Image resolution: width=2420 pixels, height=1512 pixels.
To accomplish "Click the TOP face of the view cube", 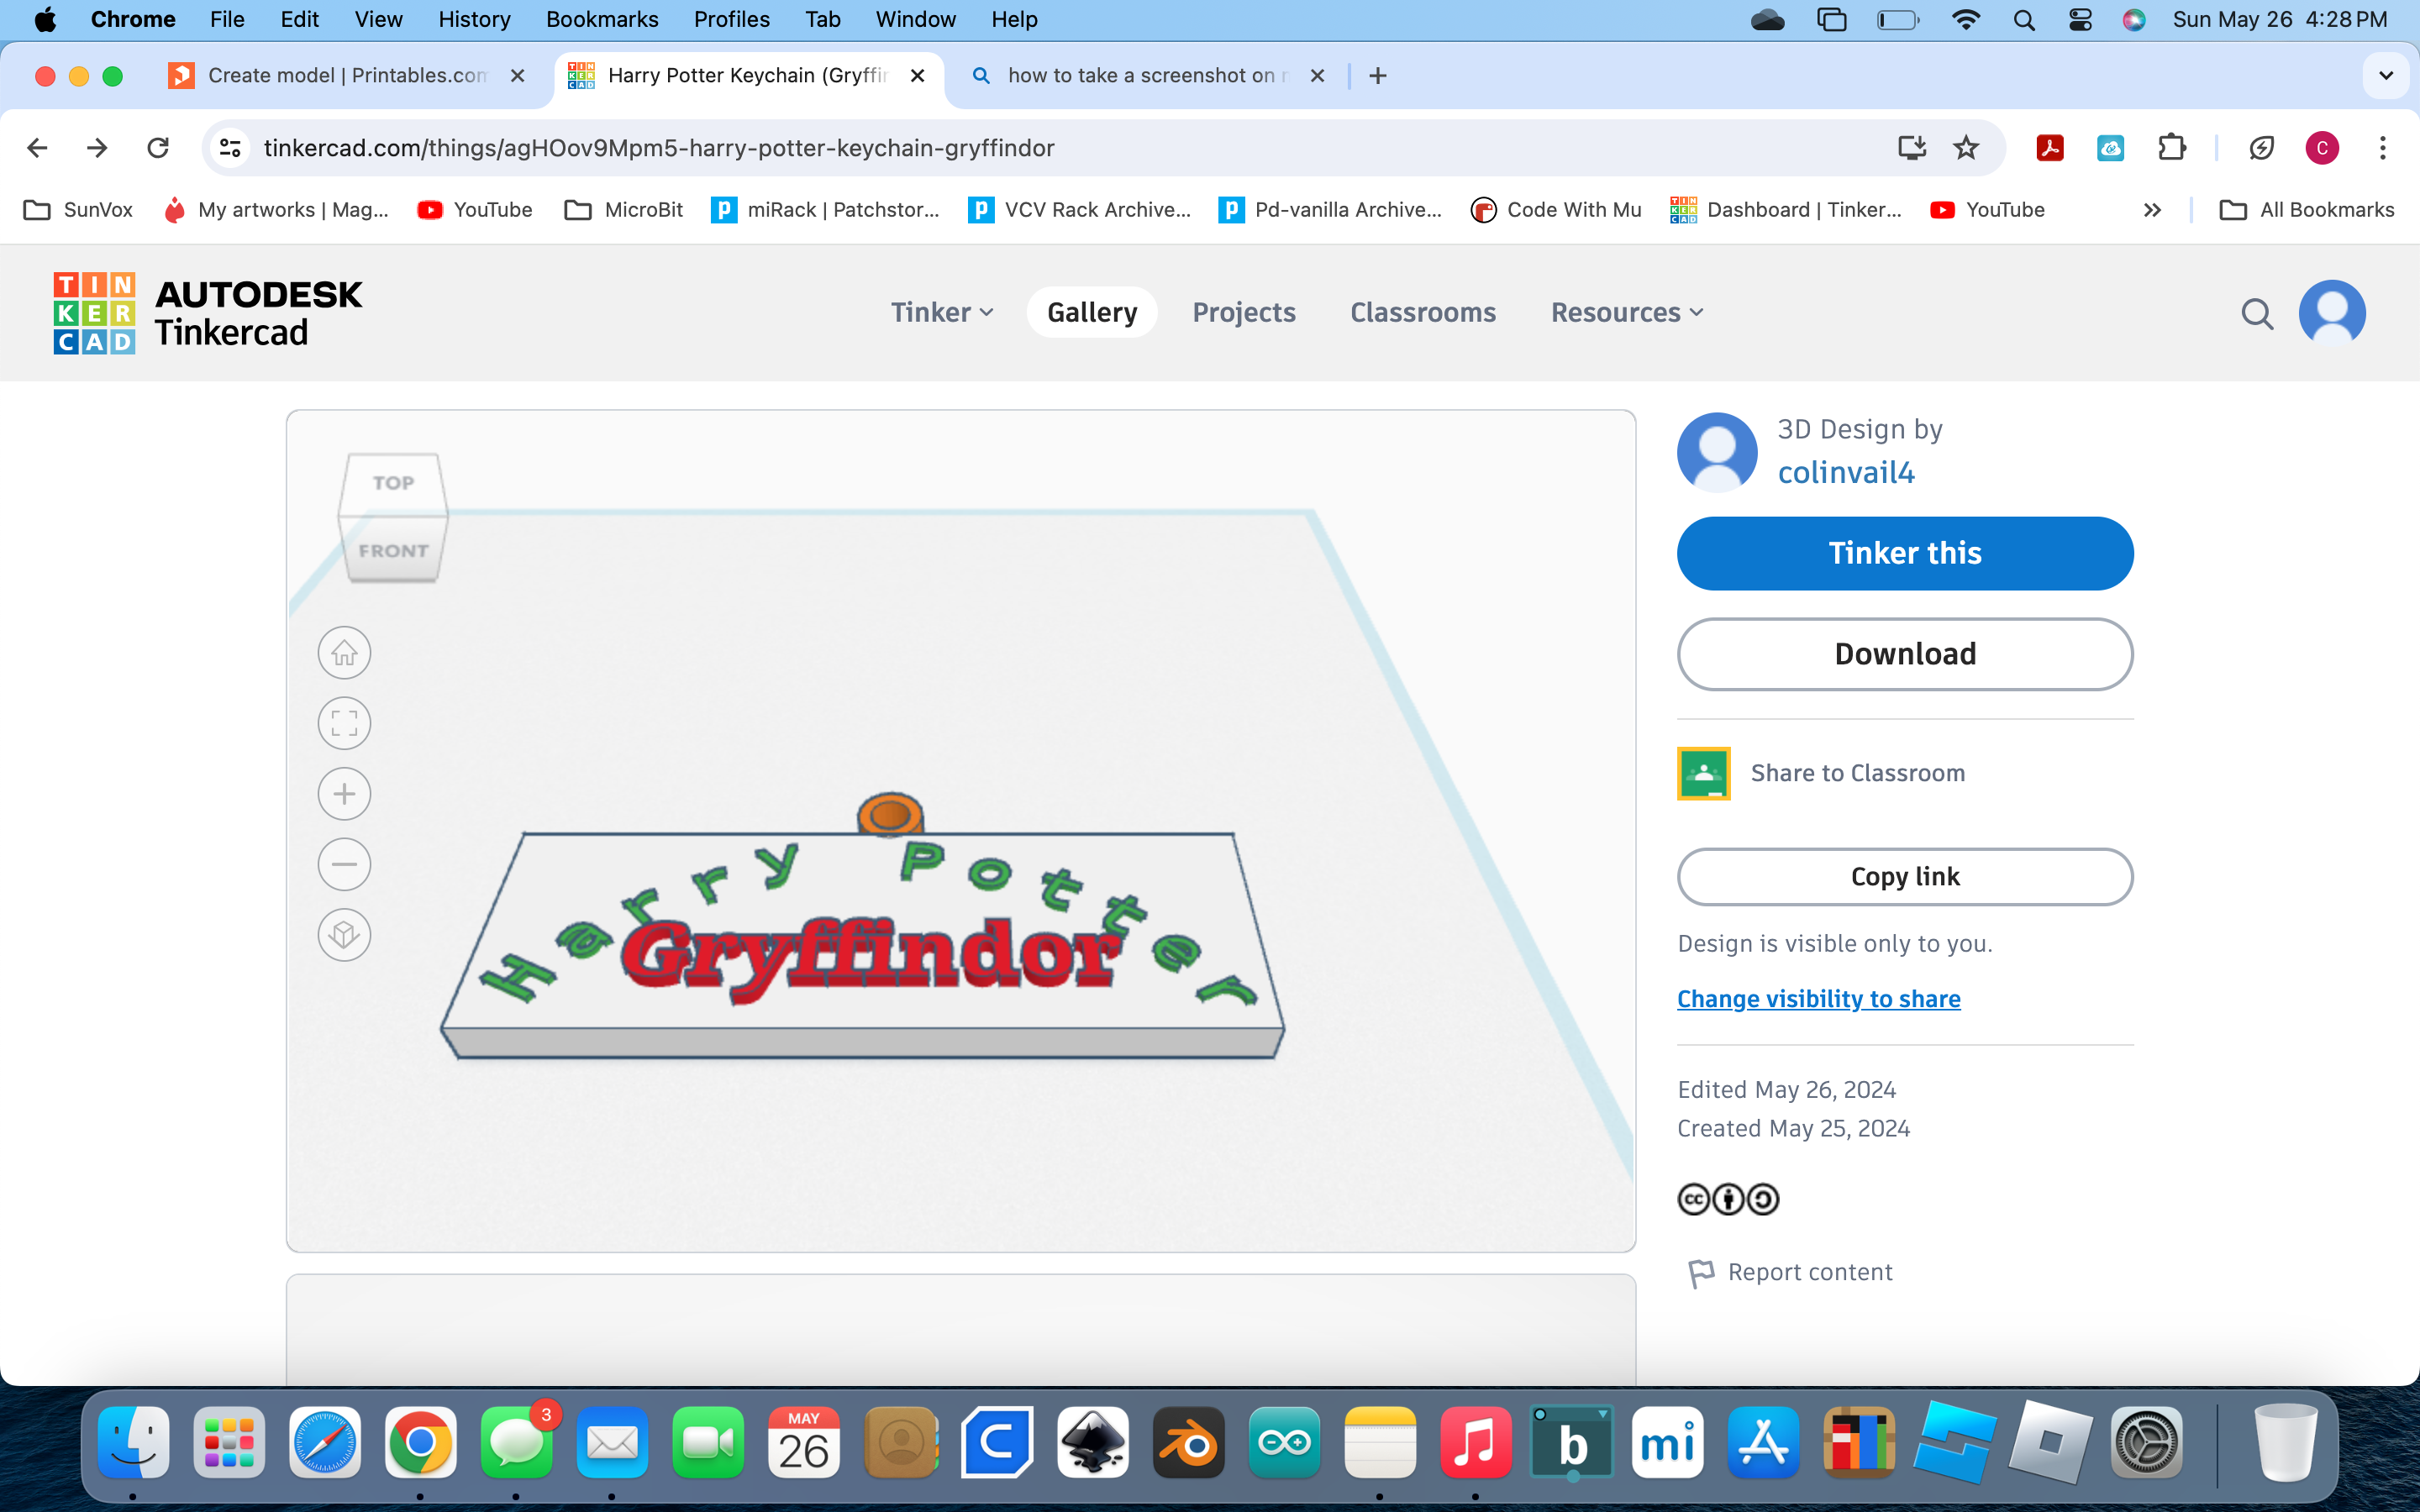I will (393, 484).
